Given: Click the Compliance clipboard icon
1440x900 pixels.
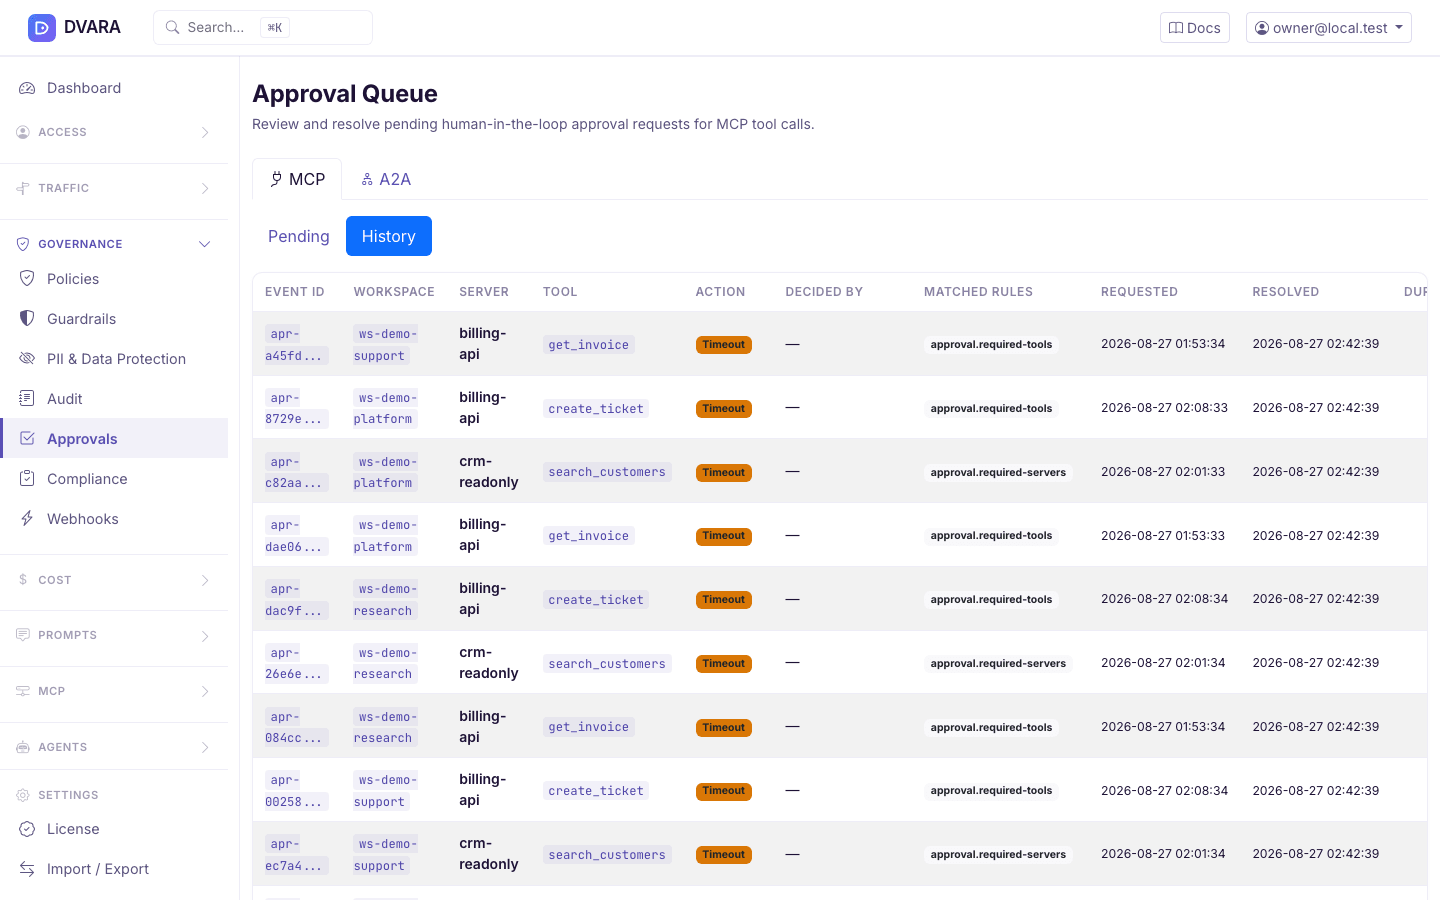Looking at the screenshot, I should (x=27, y=479).
